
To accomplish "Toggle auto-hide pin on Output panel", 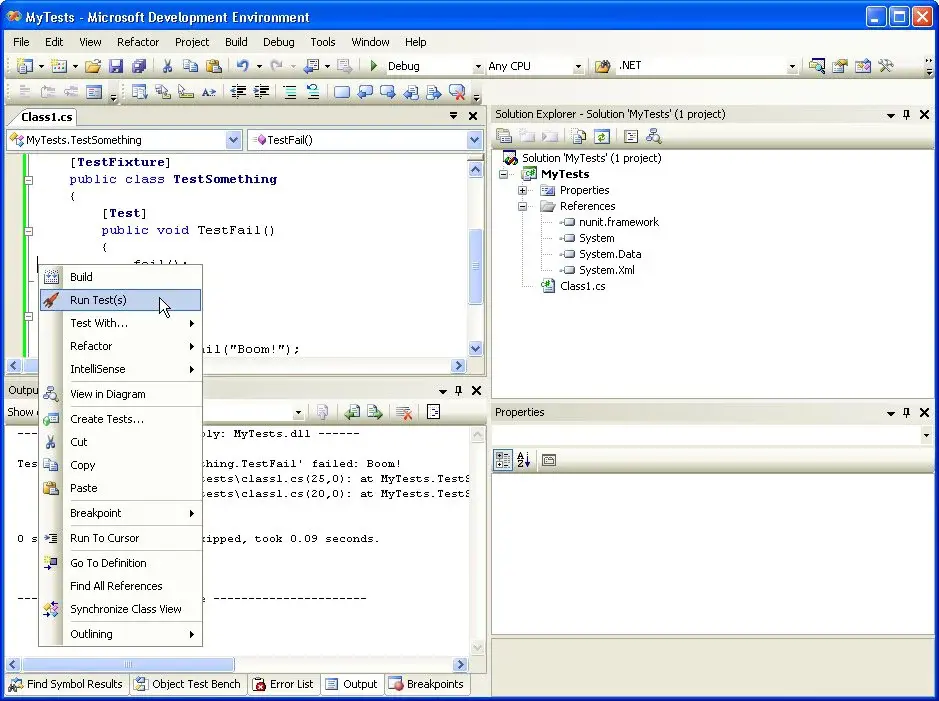I will pyautogui.click(x=459, y=391).
